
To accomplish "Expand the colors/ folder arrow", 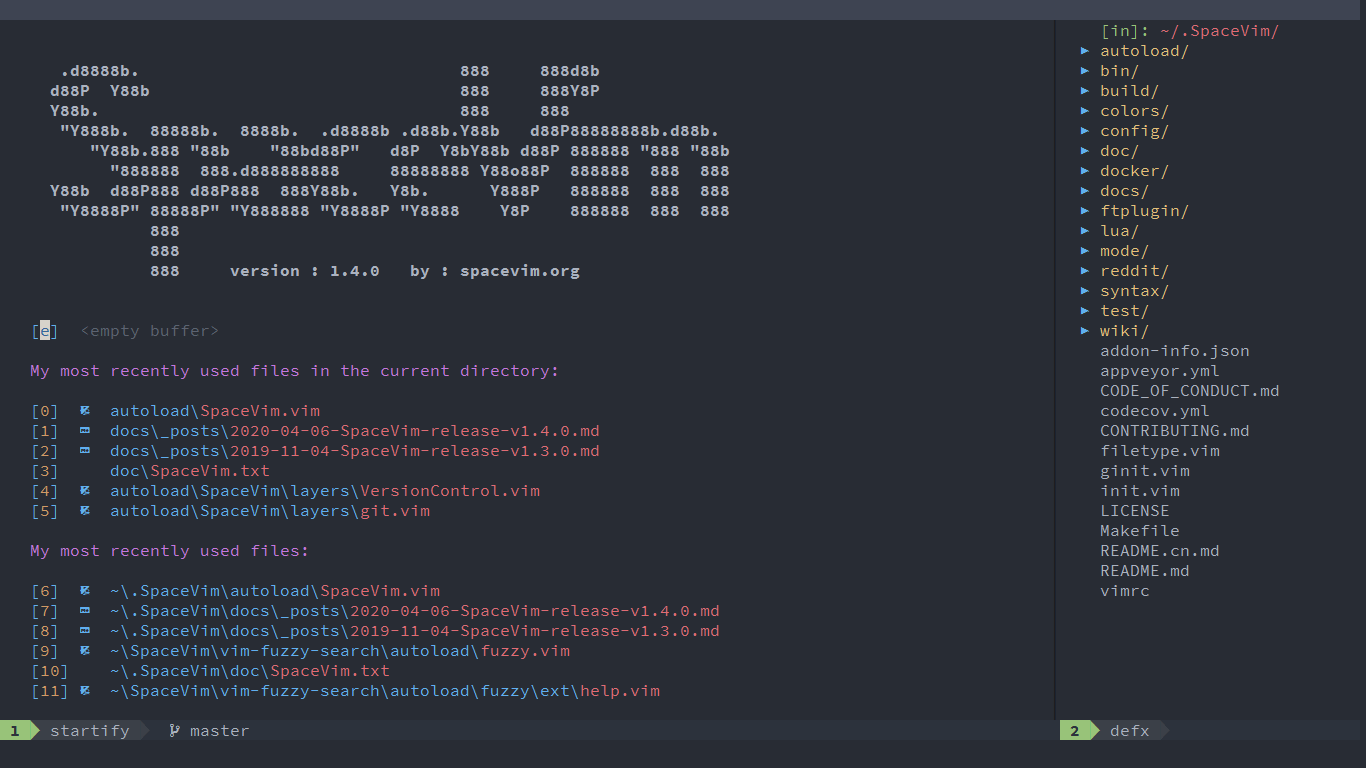I will click(1085, 110).
